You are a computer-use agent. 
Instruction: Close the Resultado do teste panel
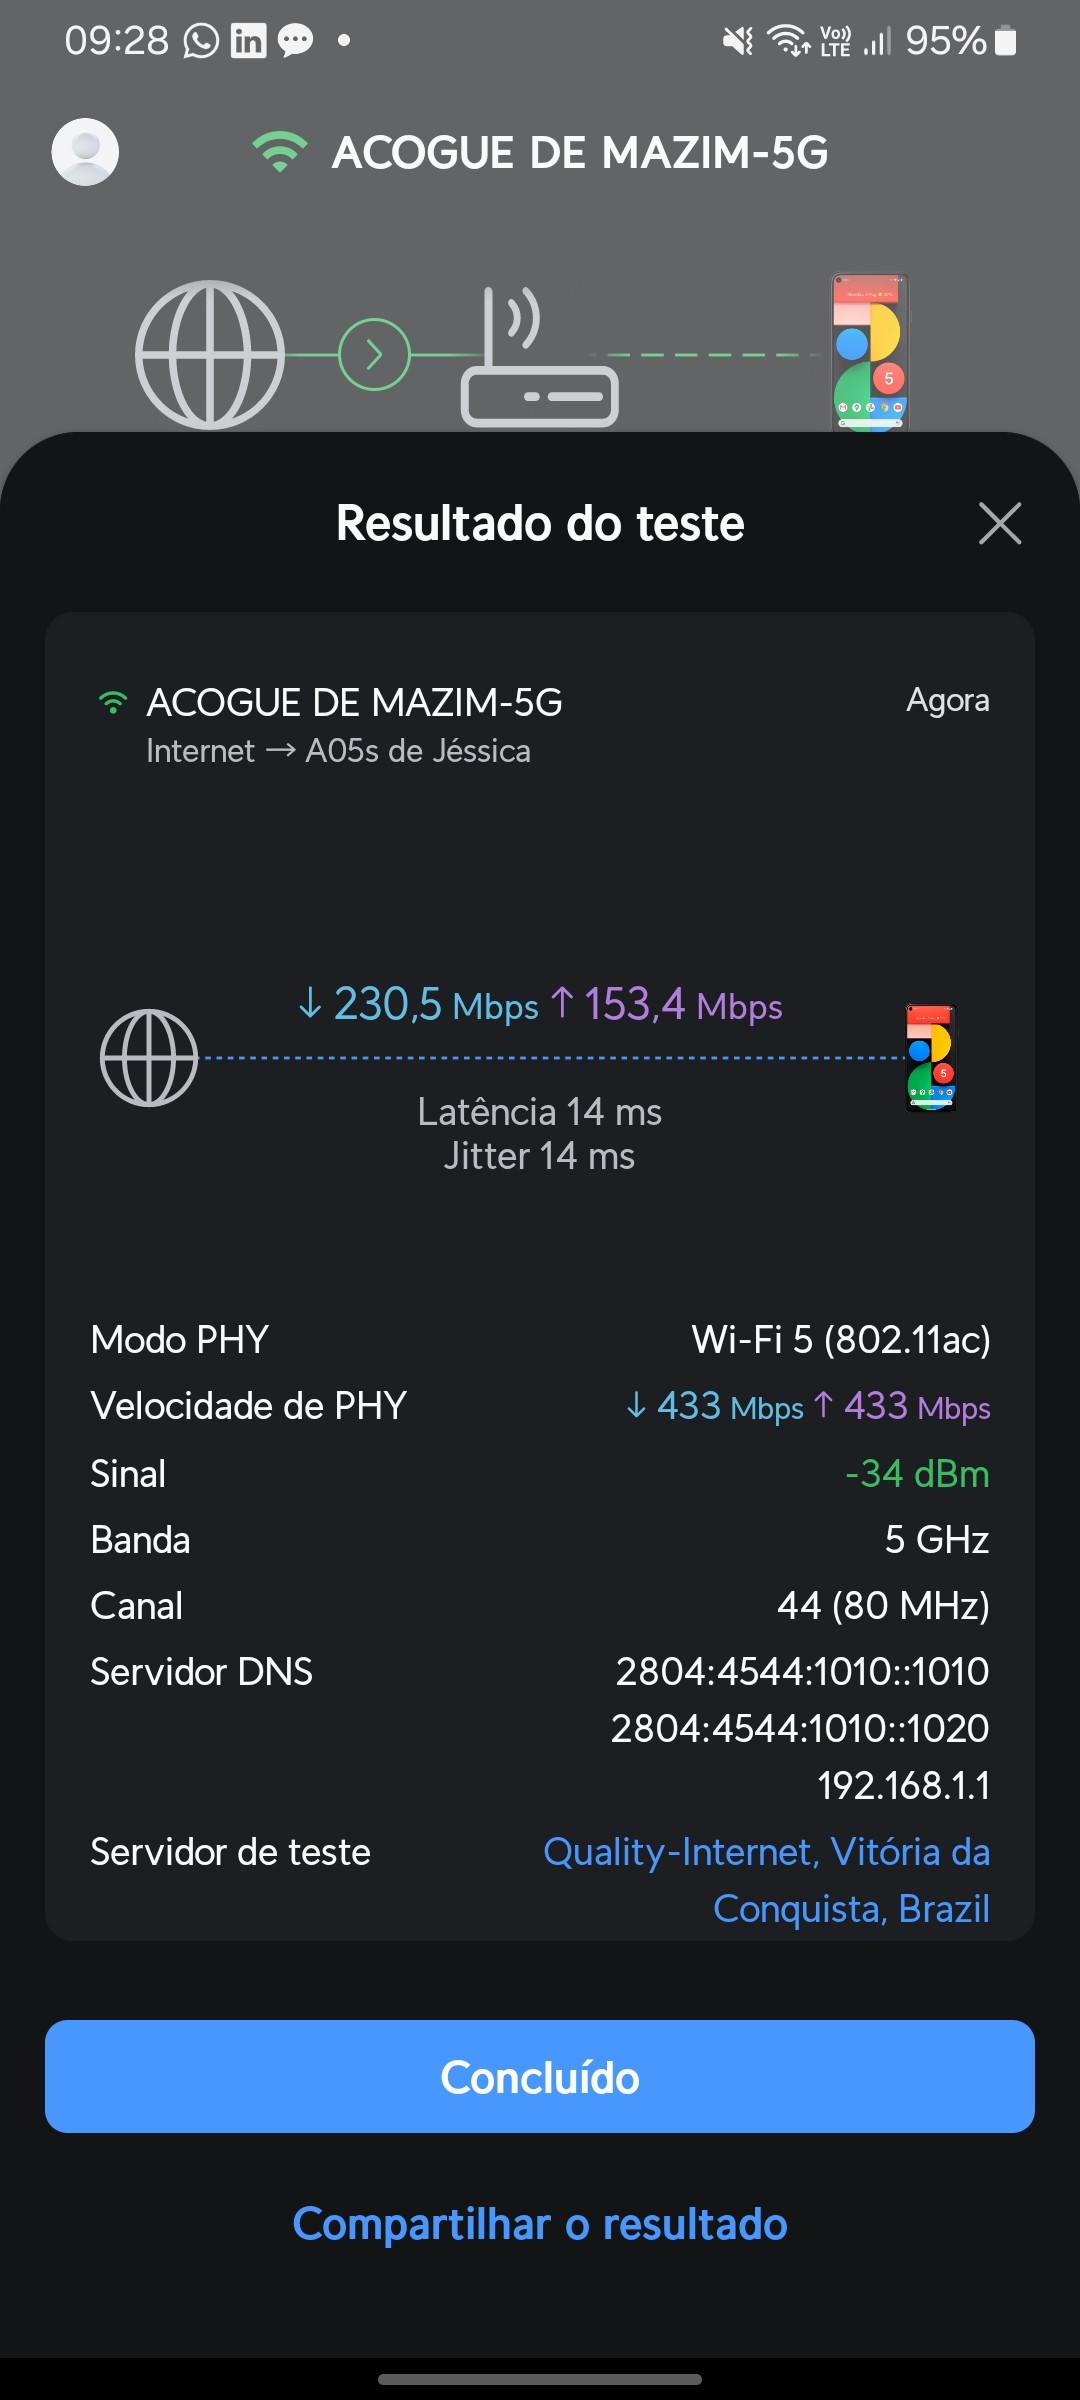coord(999,523)
